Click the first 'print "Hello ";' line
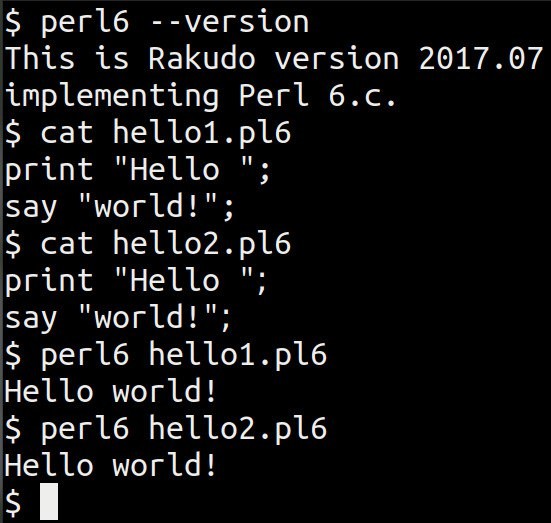 tap(137, 170)
